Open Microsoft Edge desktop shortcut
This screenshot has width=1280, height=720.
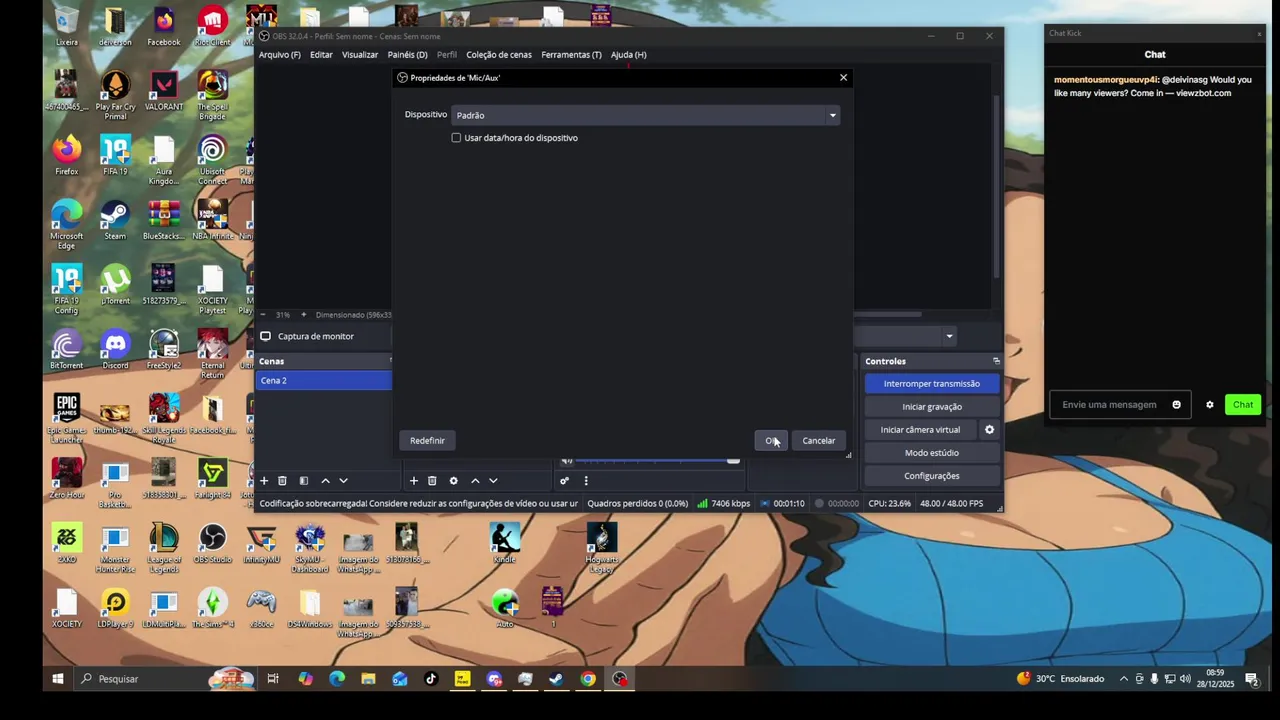[x=67, y=226]
